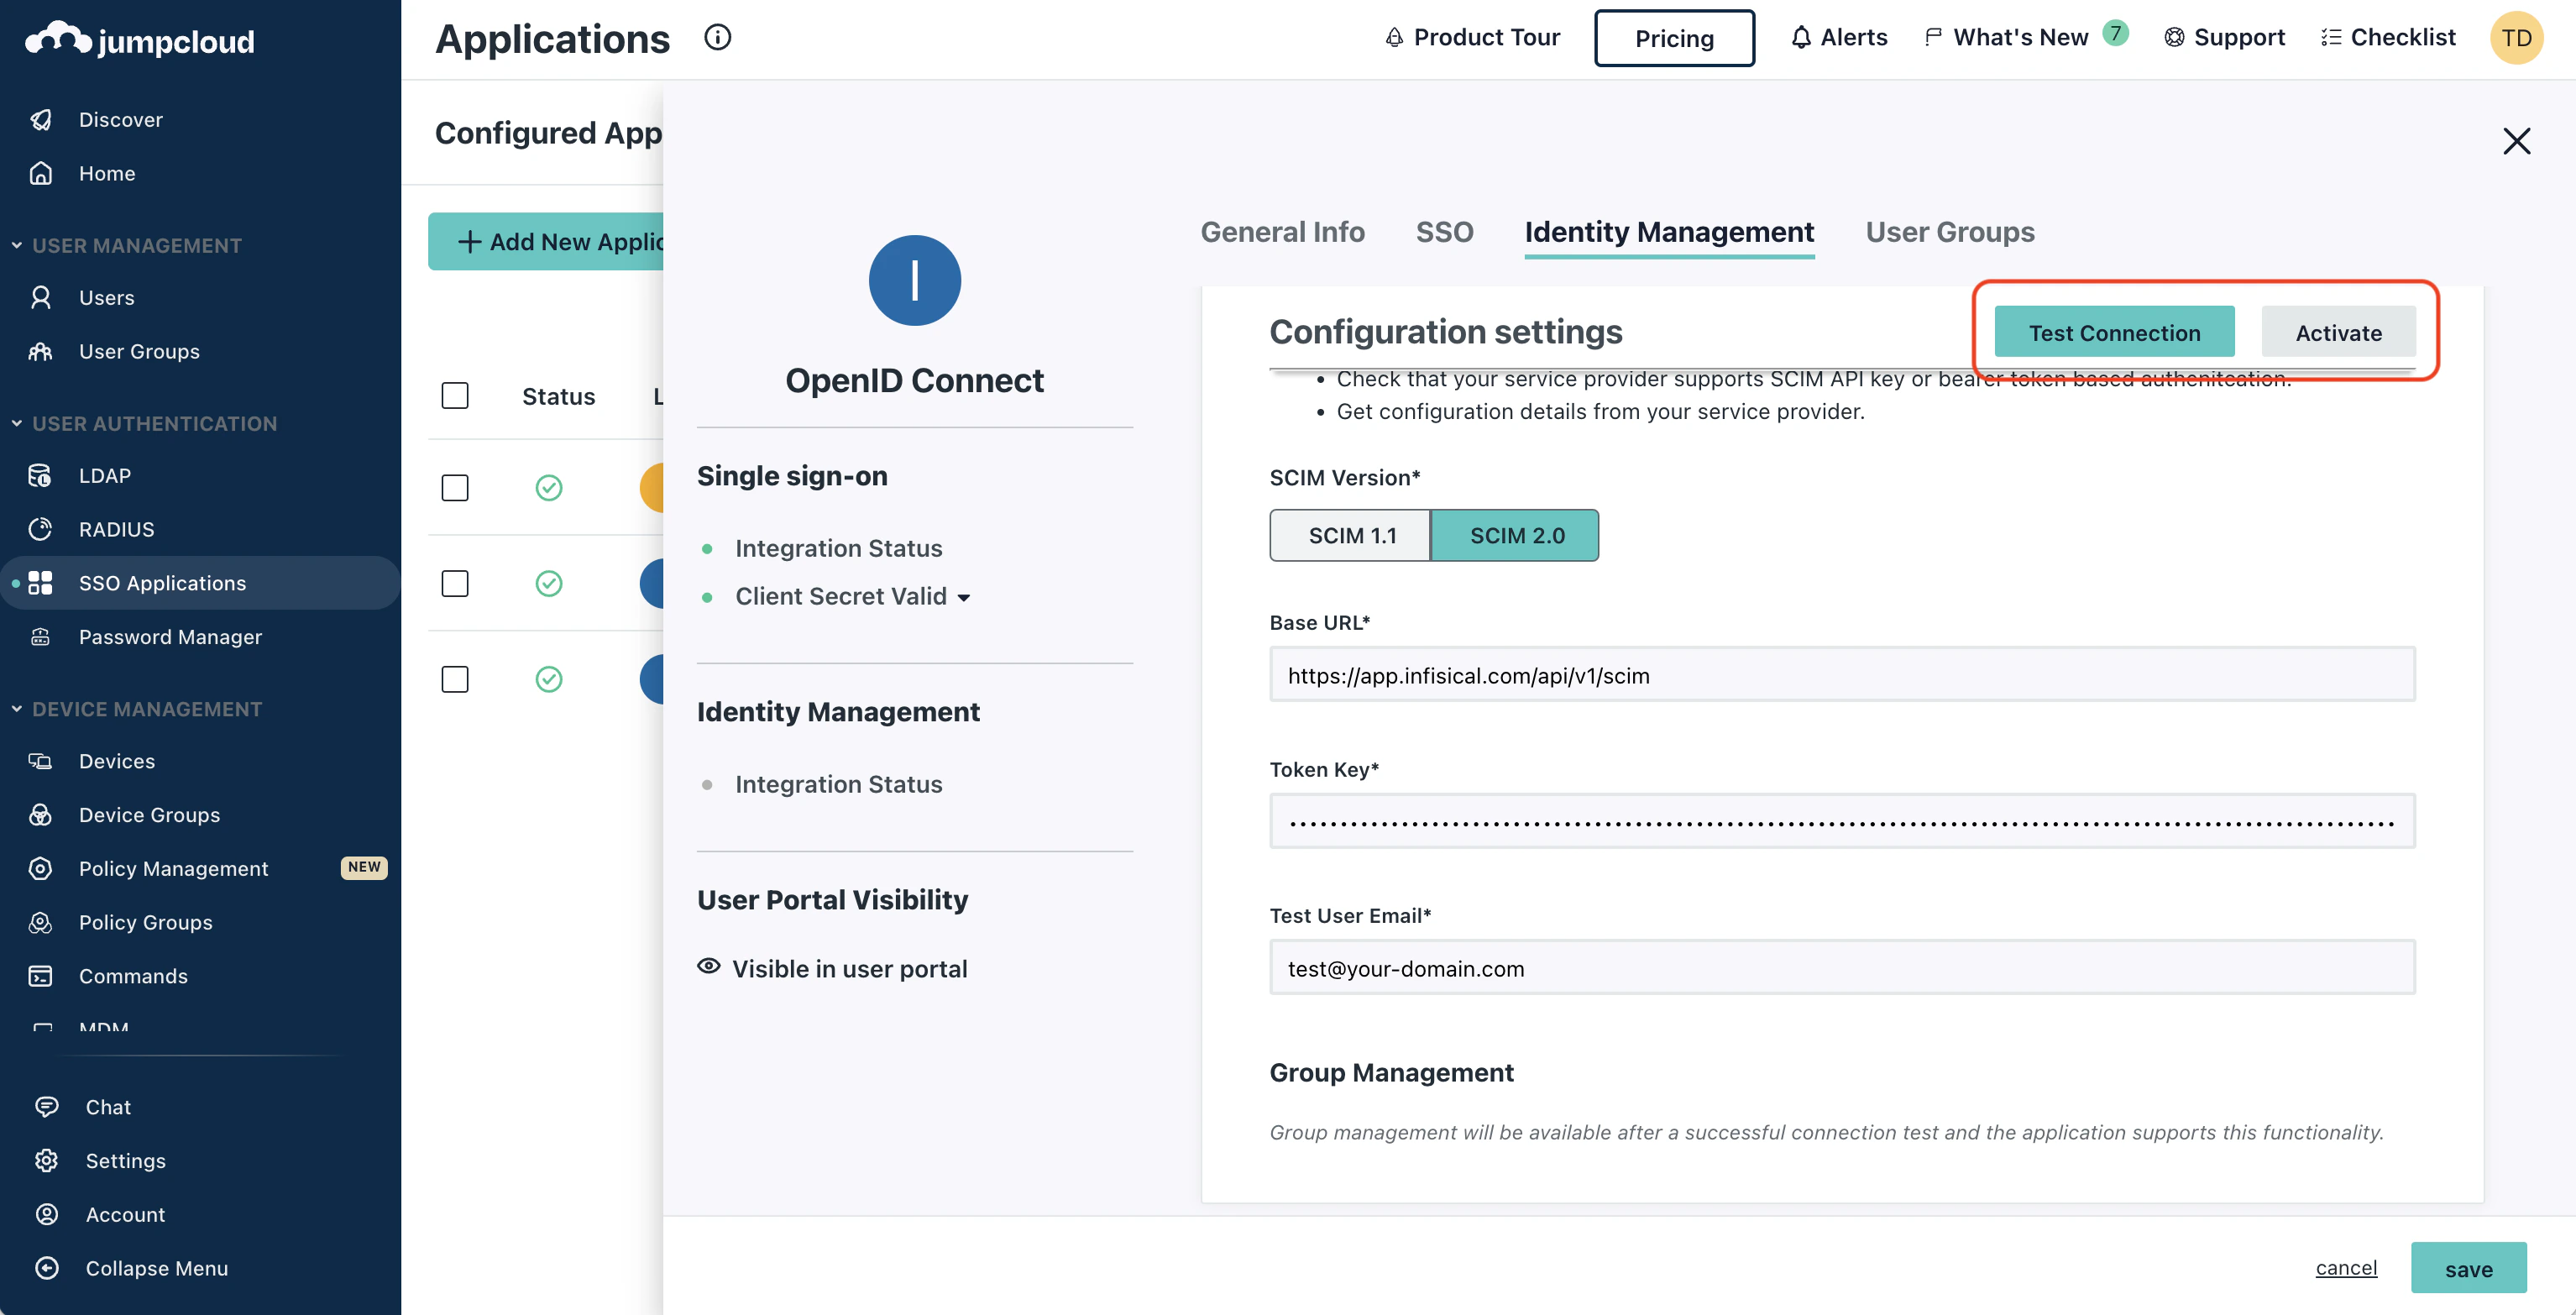Click the Group Management heading
Image resolution: width=2576 pixels, height=1315 pixels.
pyautogui.click(x=1391, y=1072)
